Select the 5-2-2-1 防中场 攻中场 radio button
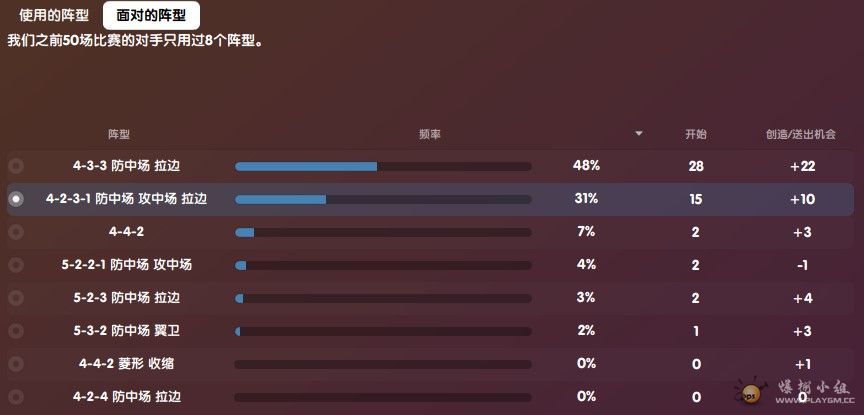This screenshot has height=415, width=864. tap(16, 265)
